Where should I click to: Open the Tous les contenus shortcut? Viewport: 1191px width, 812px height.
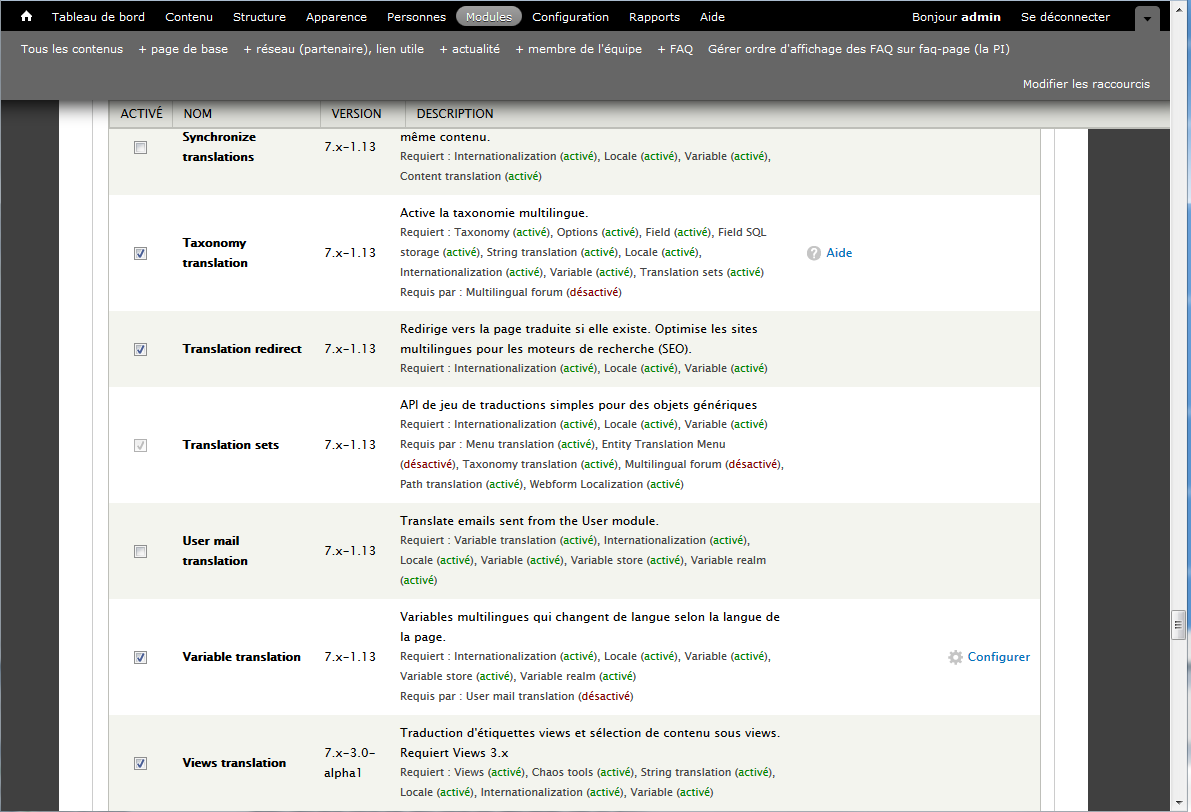point(72,49)
